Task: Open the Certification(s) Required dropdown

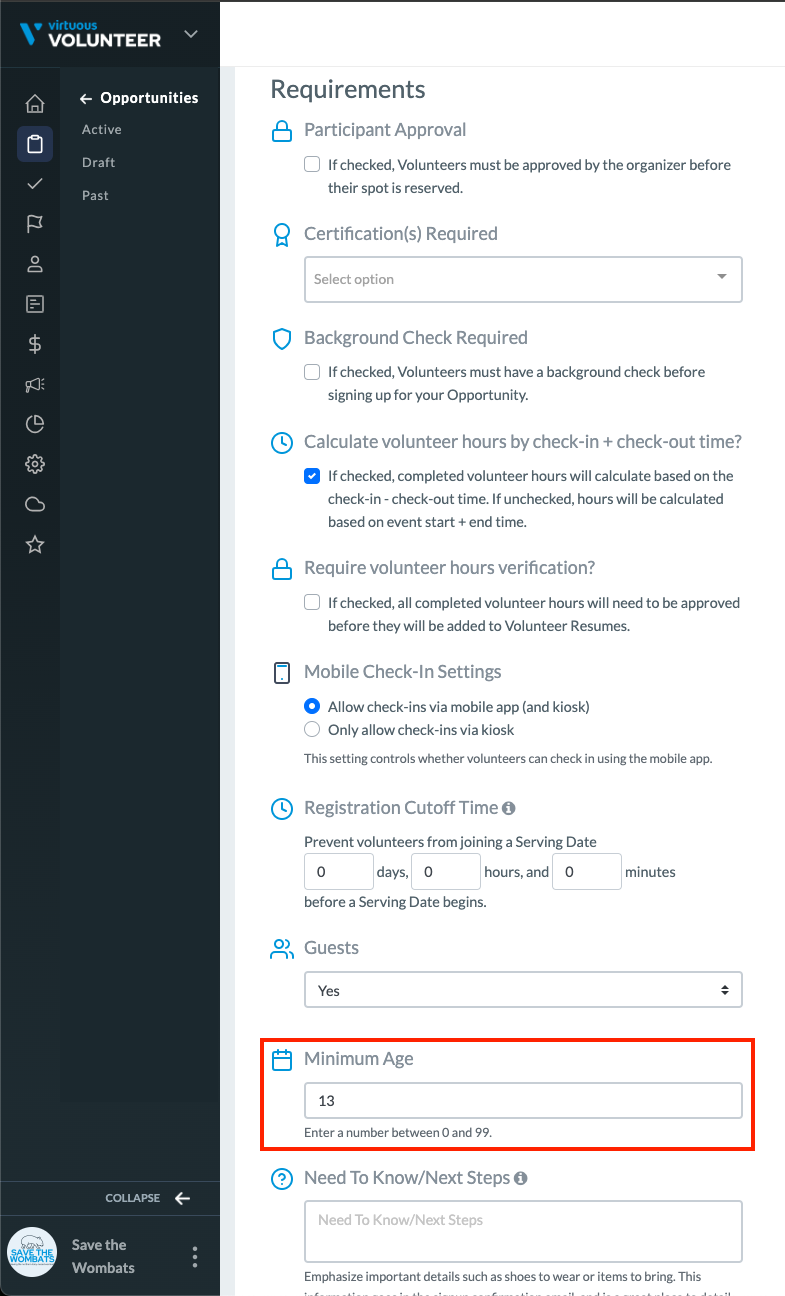Action: (523, 279)
